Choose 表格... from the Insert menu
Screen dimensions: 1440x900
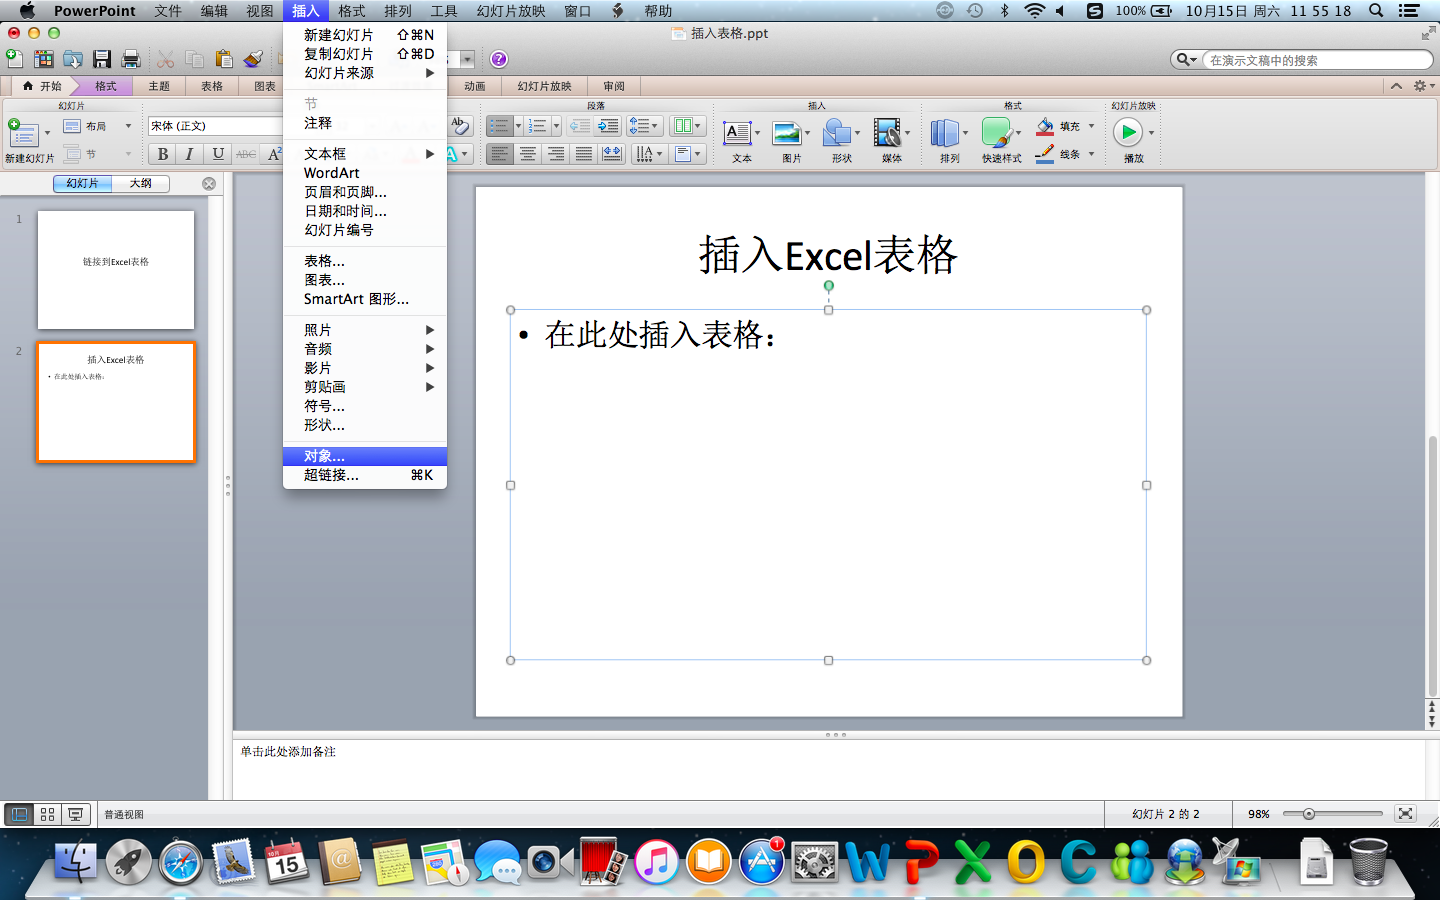[365, 261]
